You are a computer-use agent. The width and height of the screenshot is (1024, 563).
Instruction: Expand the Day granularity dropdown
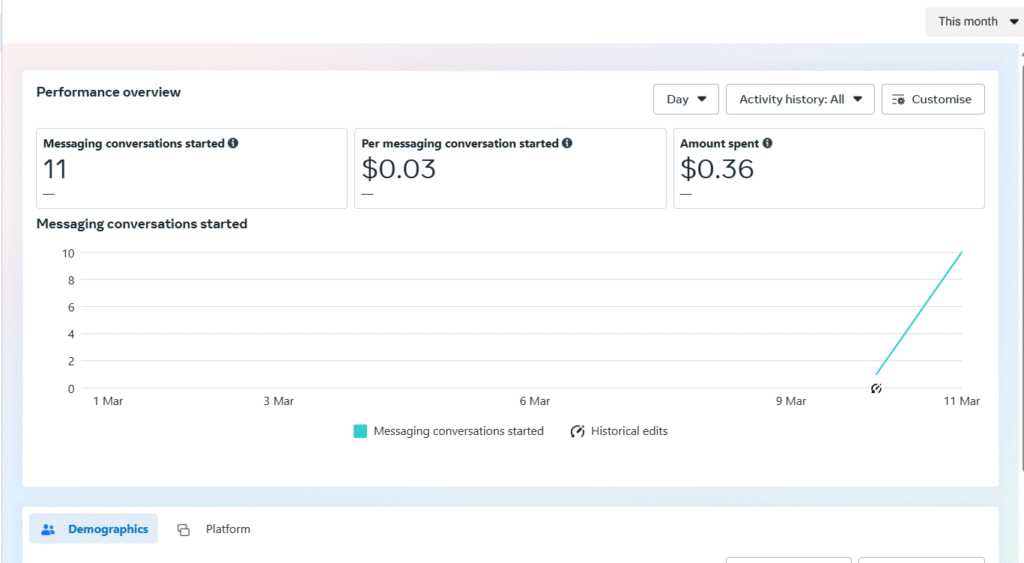[685, 99]
